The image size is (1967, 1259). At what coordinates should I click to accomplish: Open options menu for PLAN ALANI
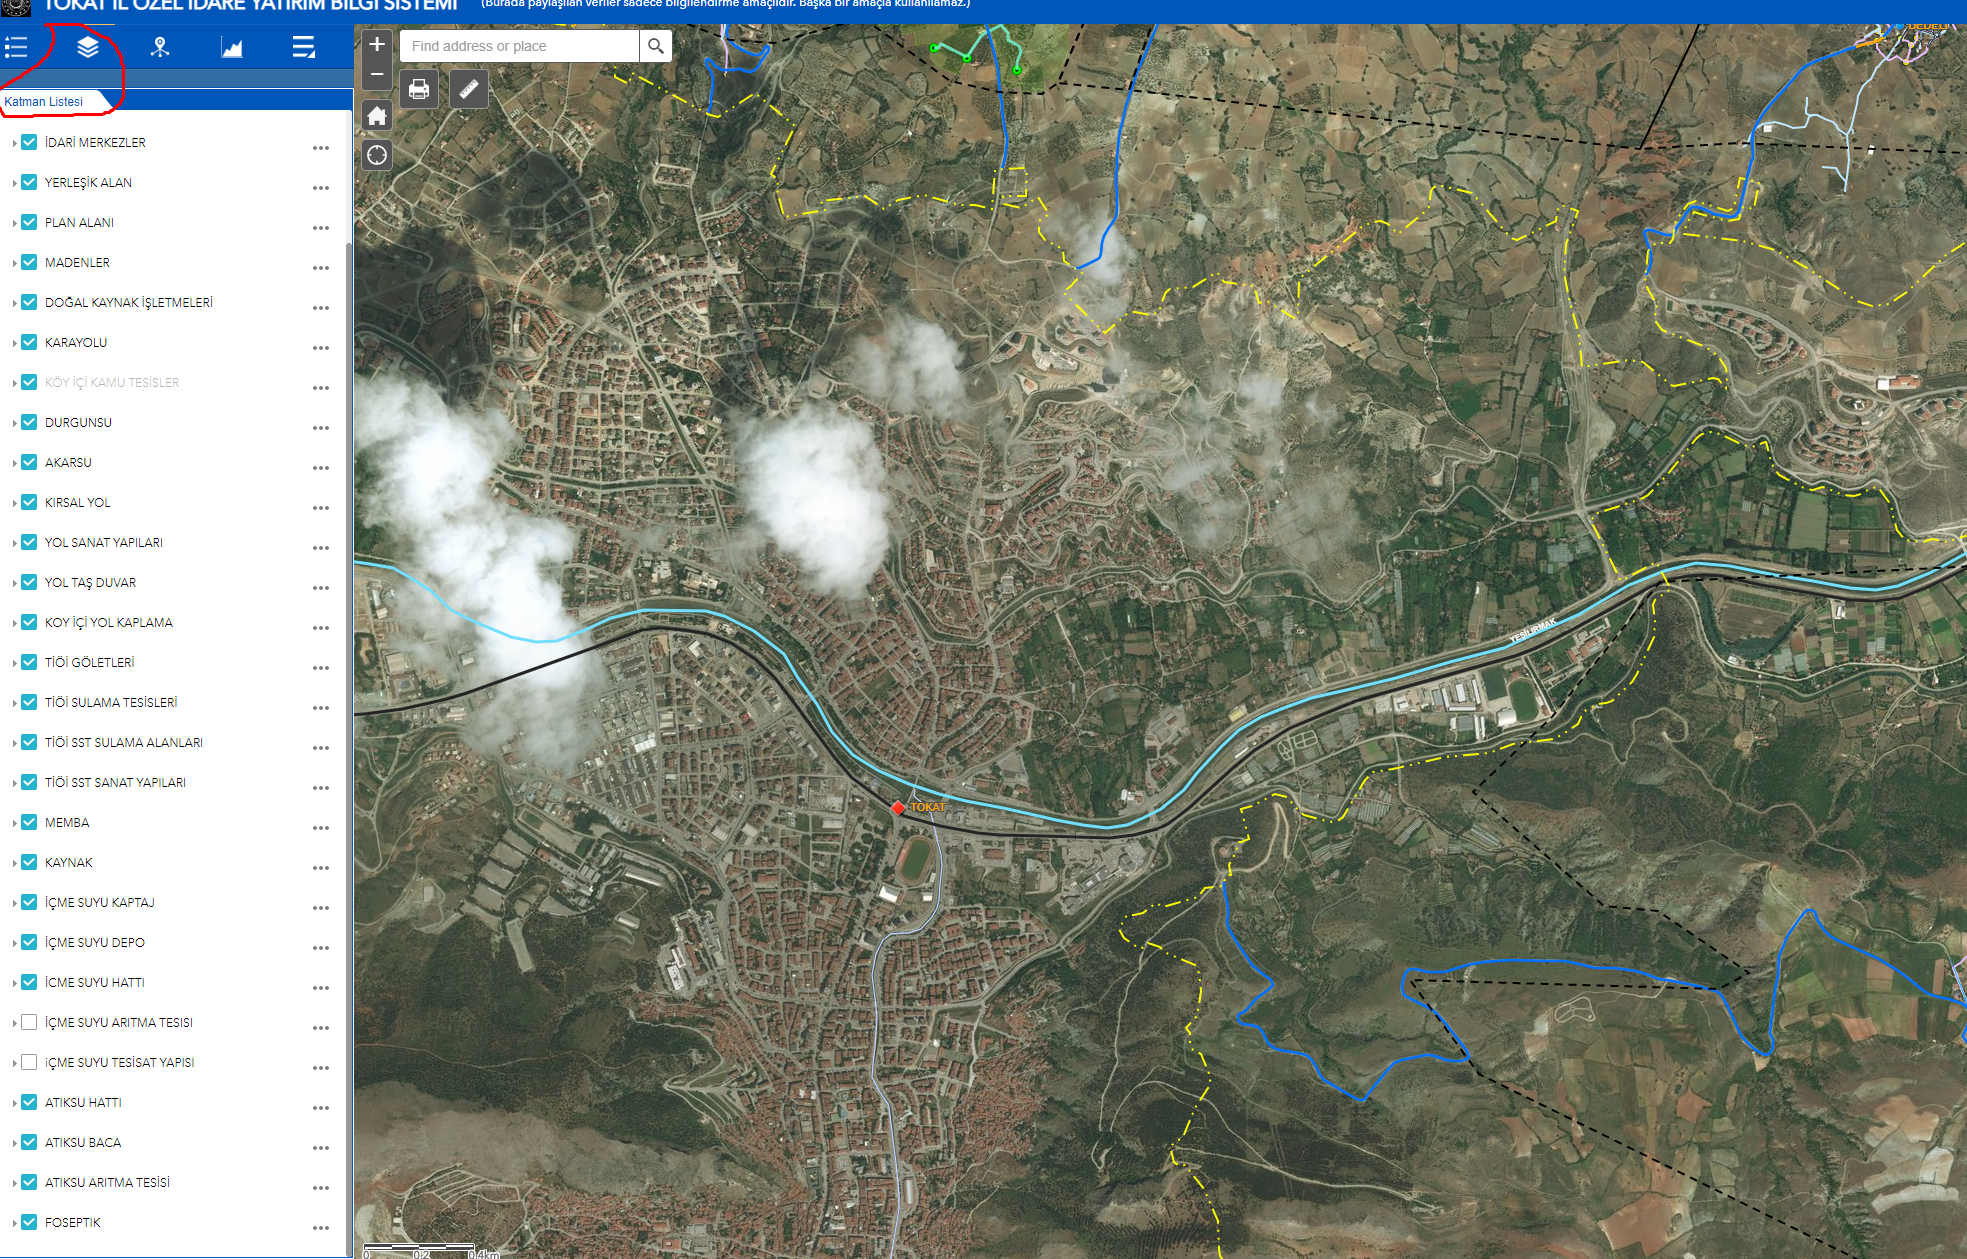point(321,228)
